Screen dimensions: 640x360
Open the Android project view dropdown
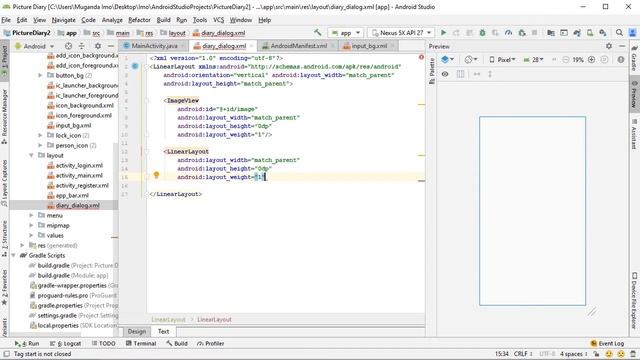(x=35, y=46)
